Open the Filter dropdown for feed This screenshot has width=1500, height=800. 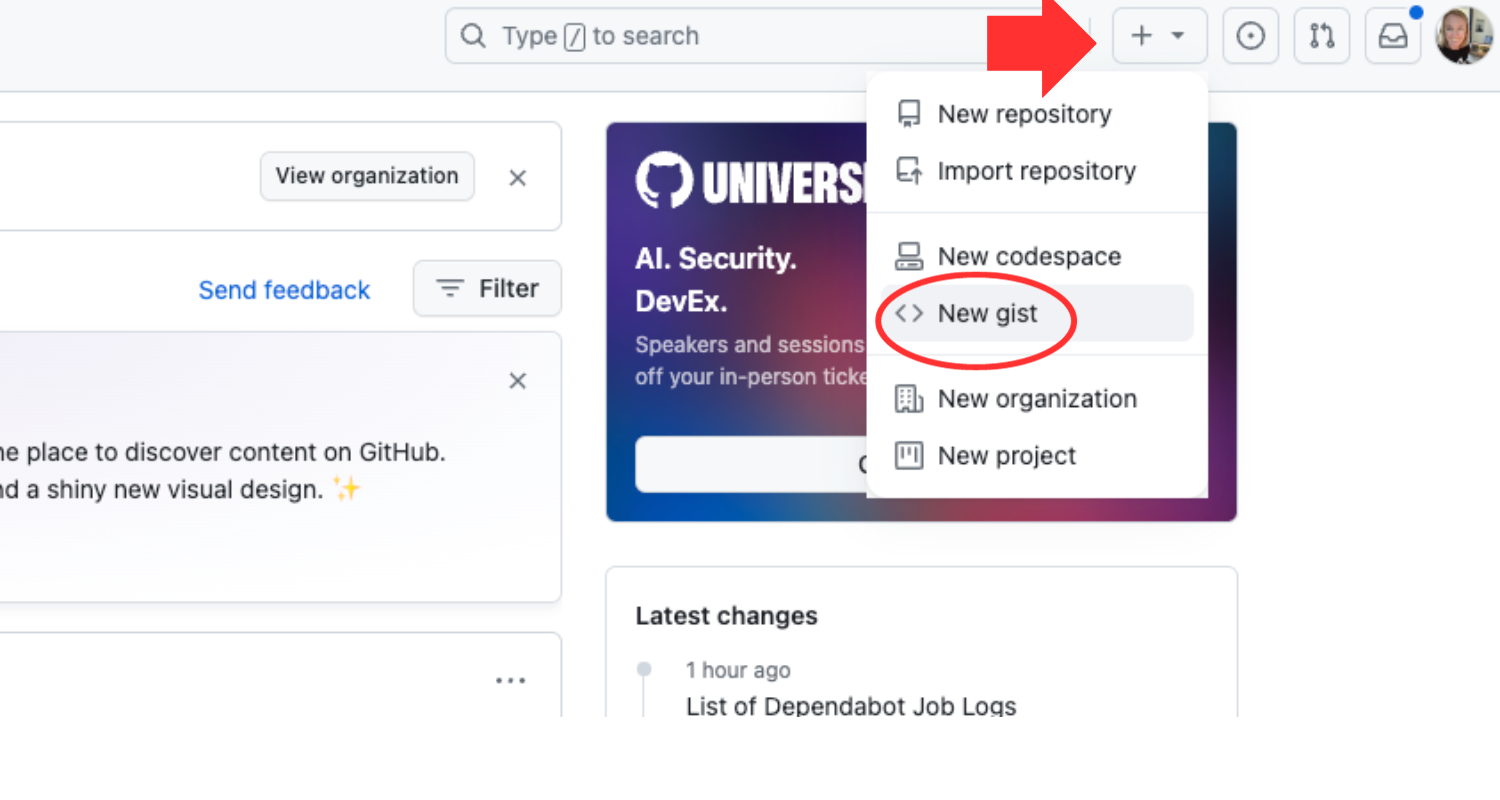point(487,289)
